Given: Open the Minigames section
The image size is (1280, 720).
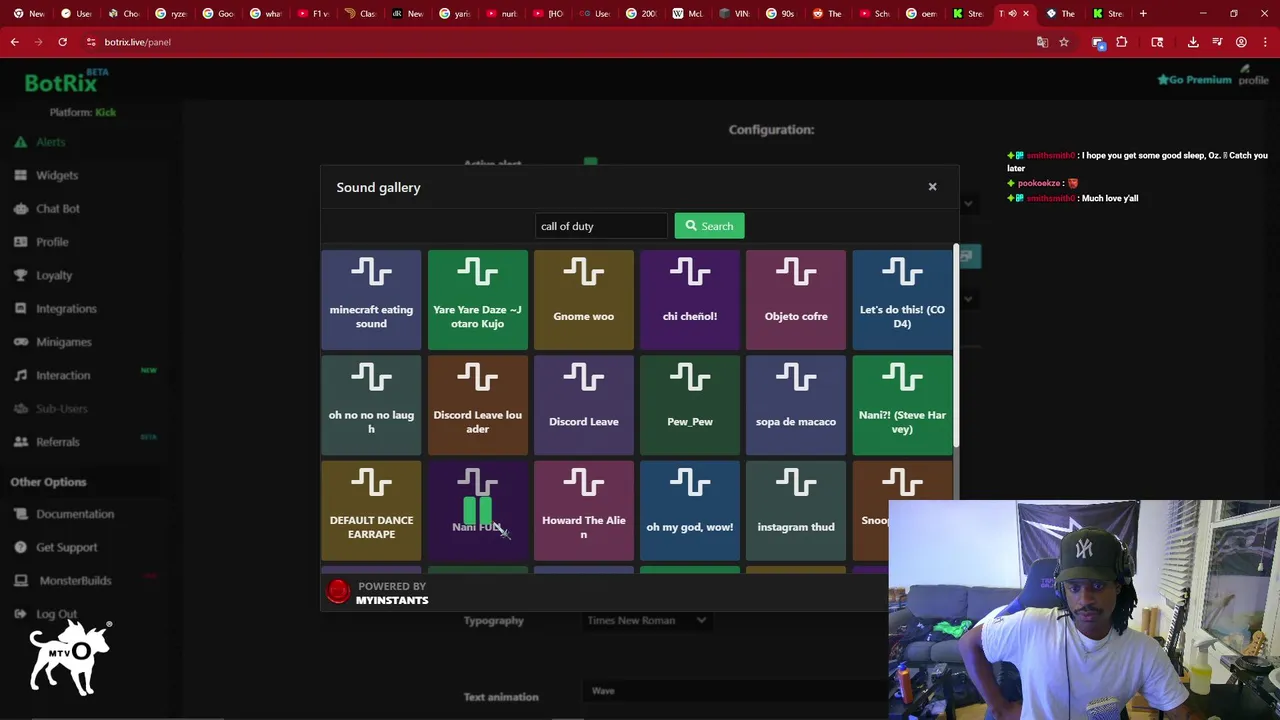Looking at the screenshot, I should pos(63,342).
